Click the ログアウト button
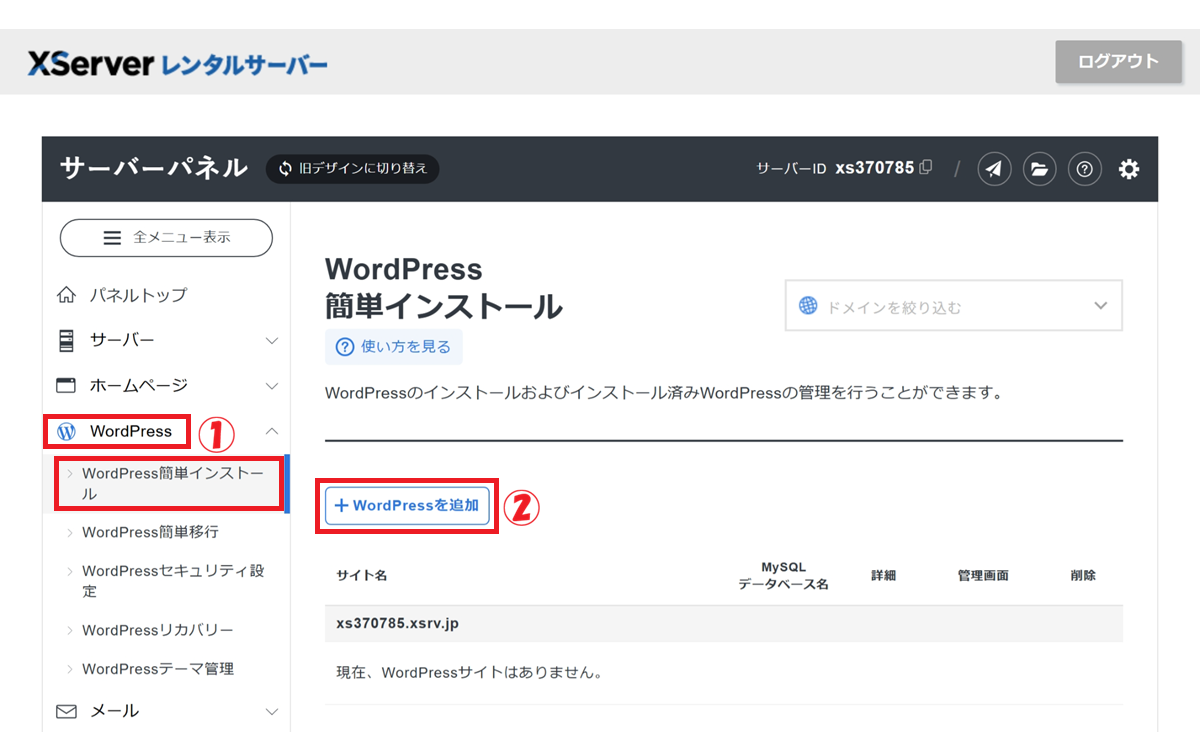Image resolution: width=1200 pixels, height=732 pixels. click(x=1117, y=62)
